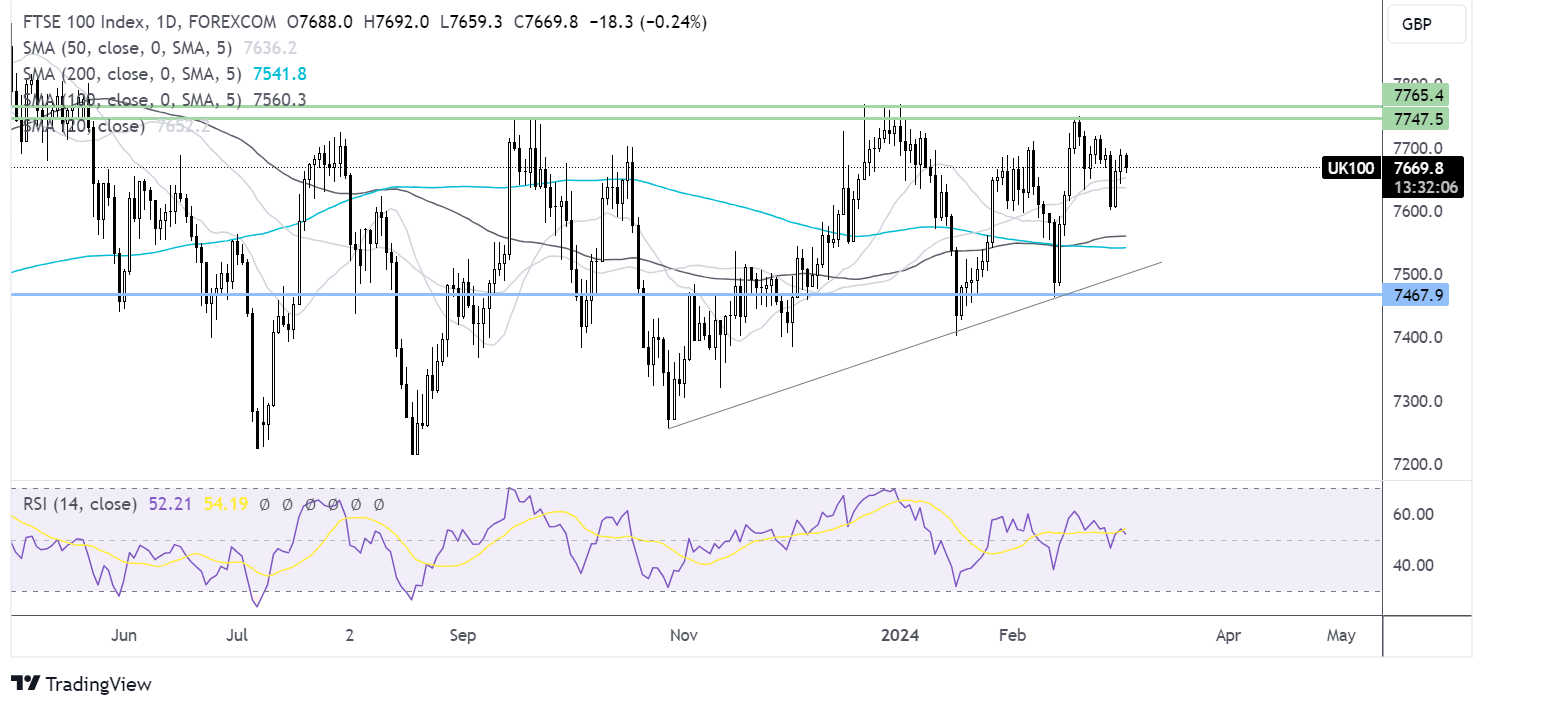1544x710 pixels.
Task: Open the GBP currency selector
Action: click(1427, 25)
